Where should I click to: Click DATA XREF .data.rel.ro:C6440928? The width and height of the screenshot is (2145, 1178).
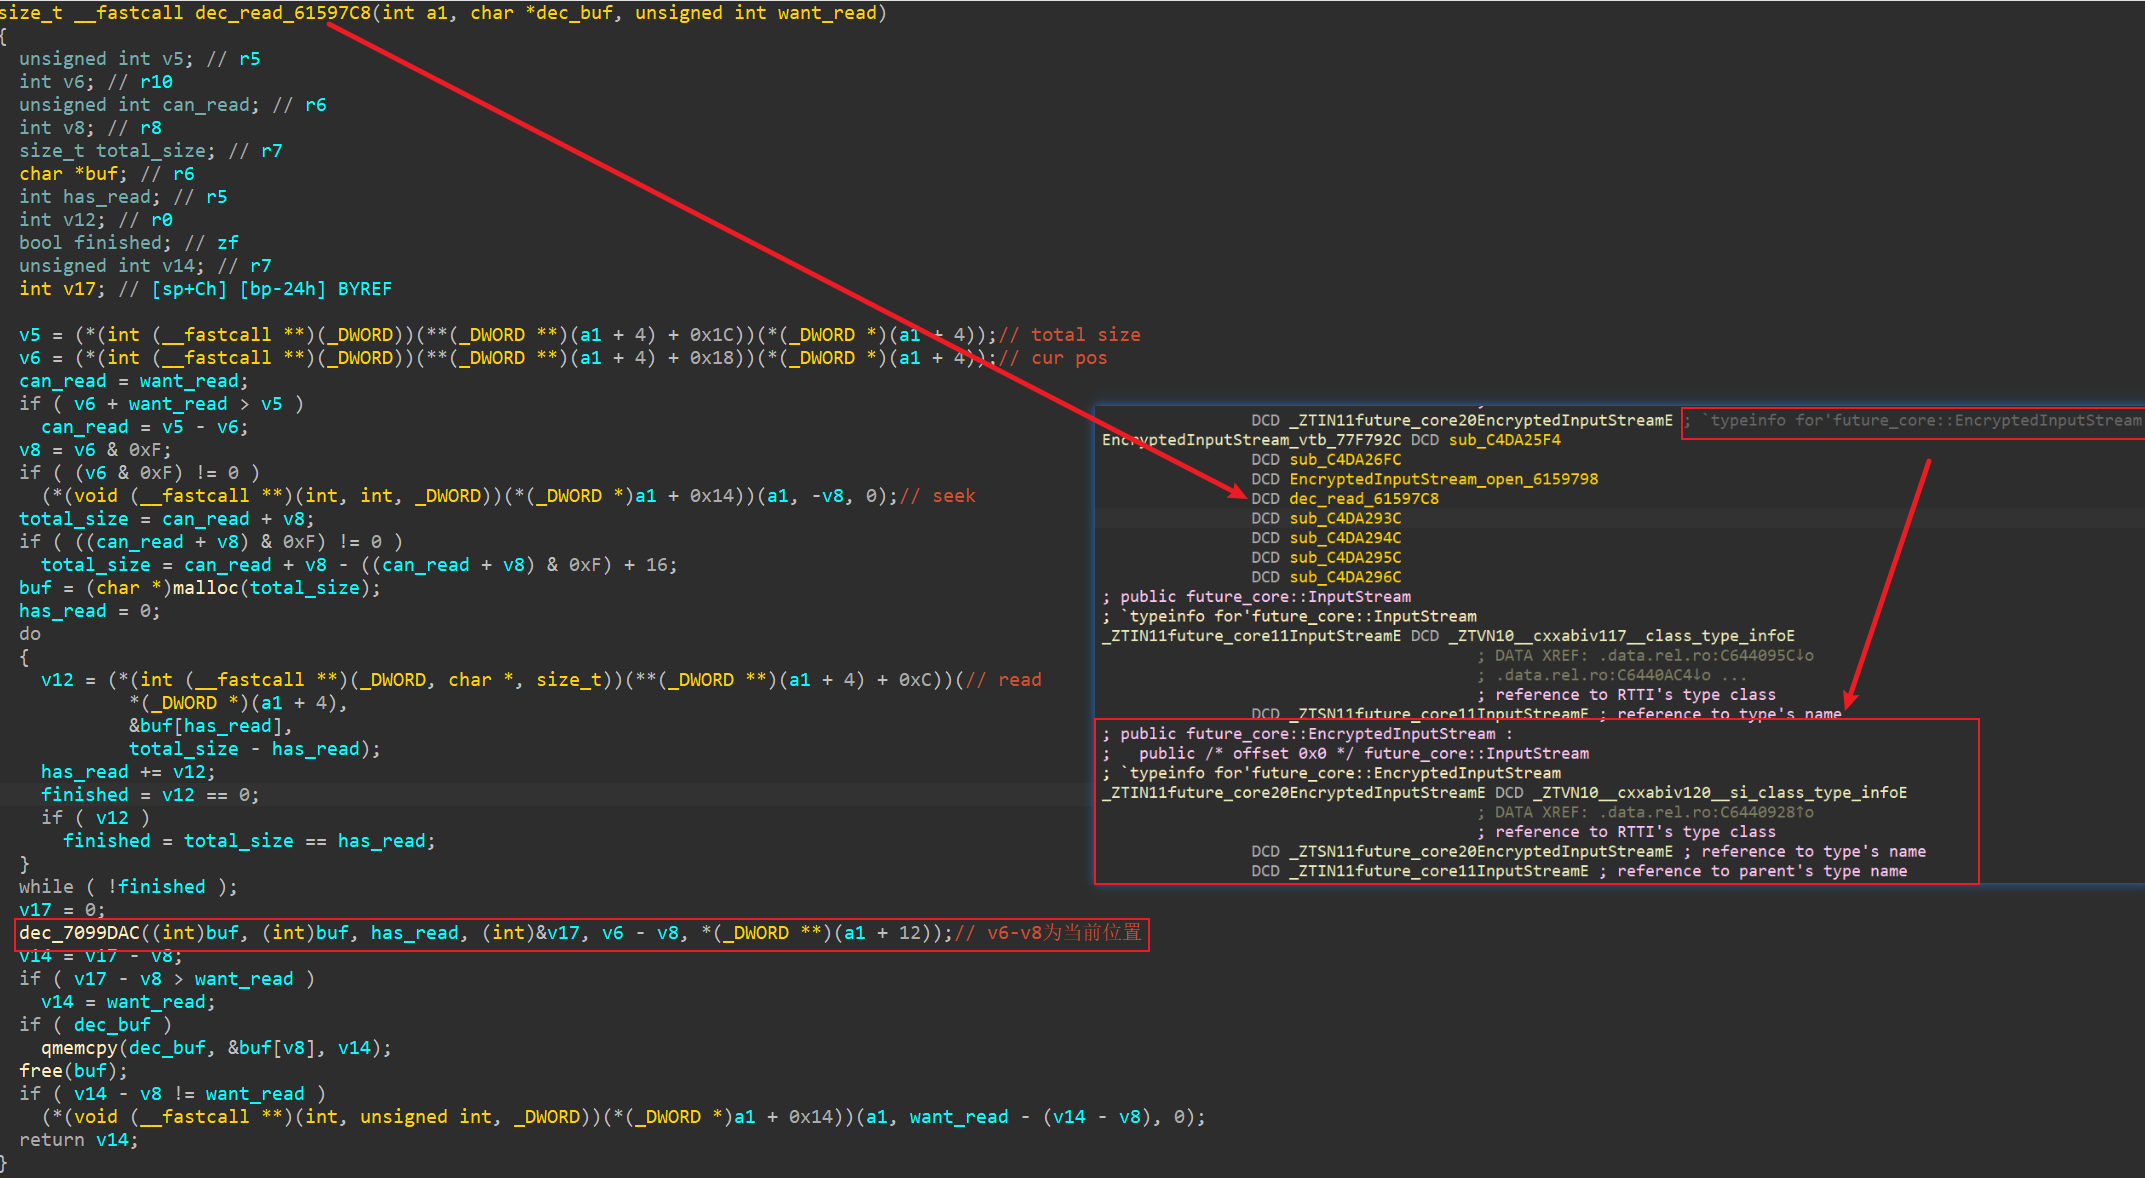point(1645,813)
